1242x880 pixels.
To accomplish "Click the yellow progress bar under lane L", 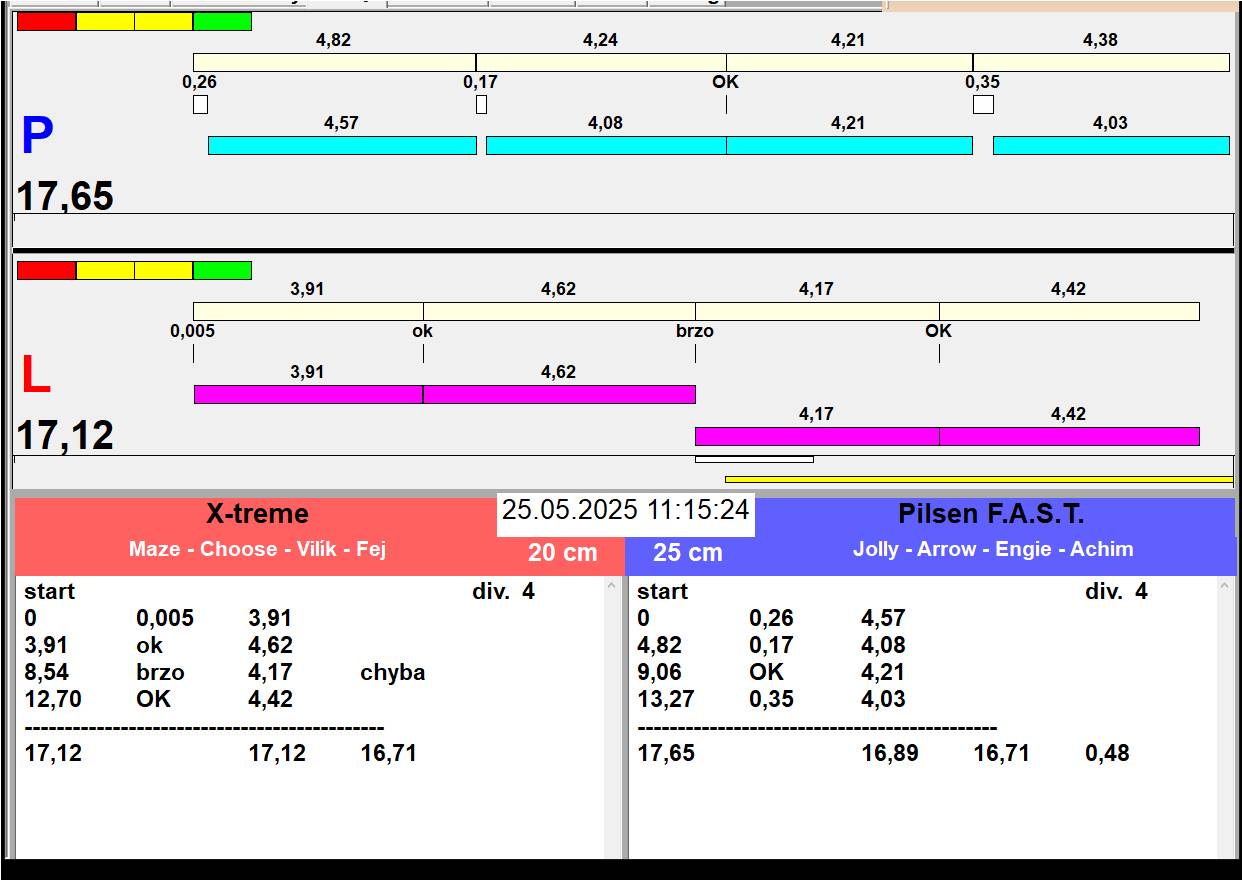I will tap(978, 479).
